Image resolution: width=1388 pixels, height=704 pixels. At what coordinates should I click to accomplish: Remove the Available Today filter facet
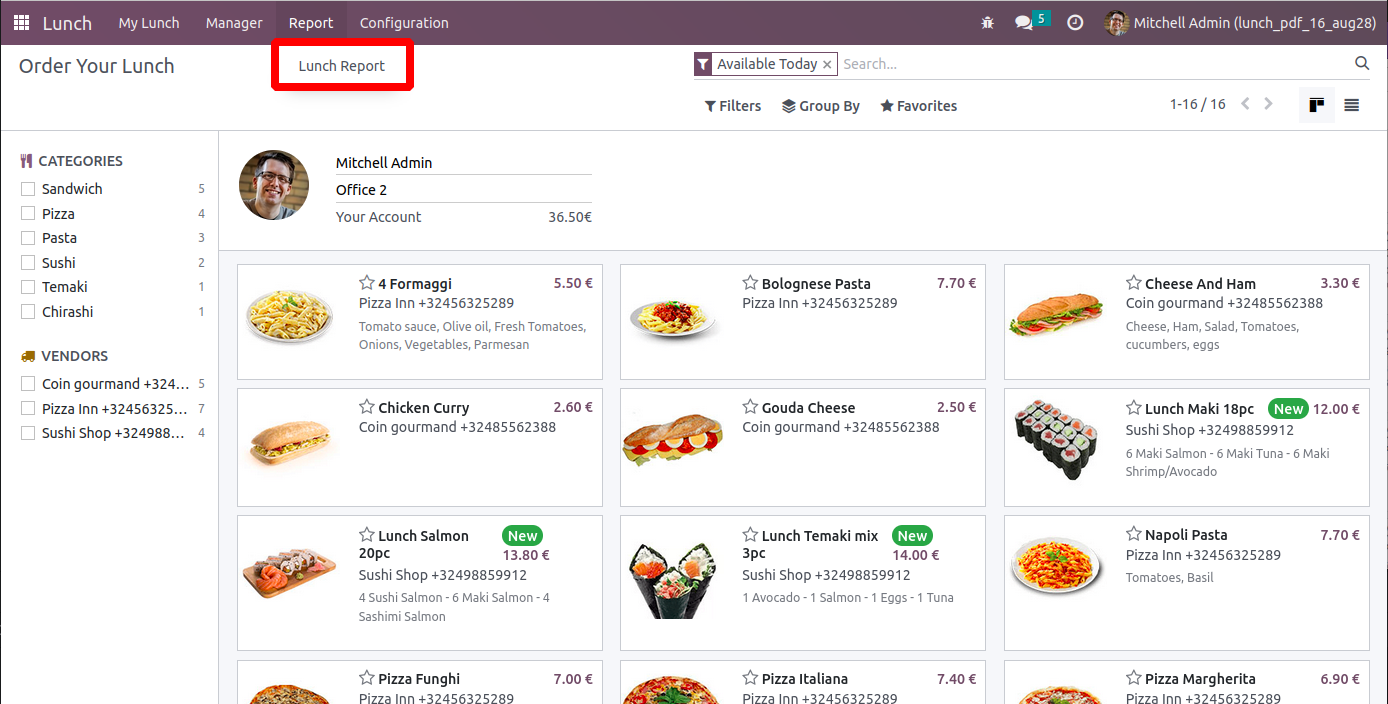pos(827,64)
